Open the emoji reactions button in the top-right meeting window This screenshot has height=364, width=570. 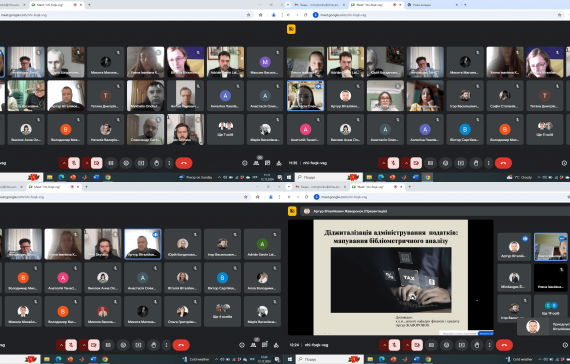pos(446,163)
